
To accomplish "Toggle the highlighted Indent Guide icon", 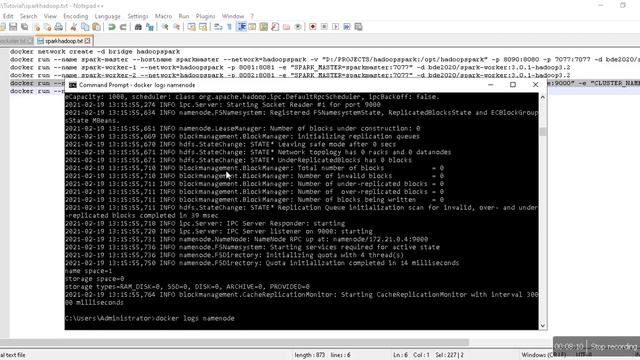I will pos(241,27).
